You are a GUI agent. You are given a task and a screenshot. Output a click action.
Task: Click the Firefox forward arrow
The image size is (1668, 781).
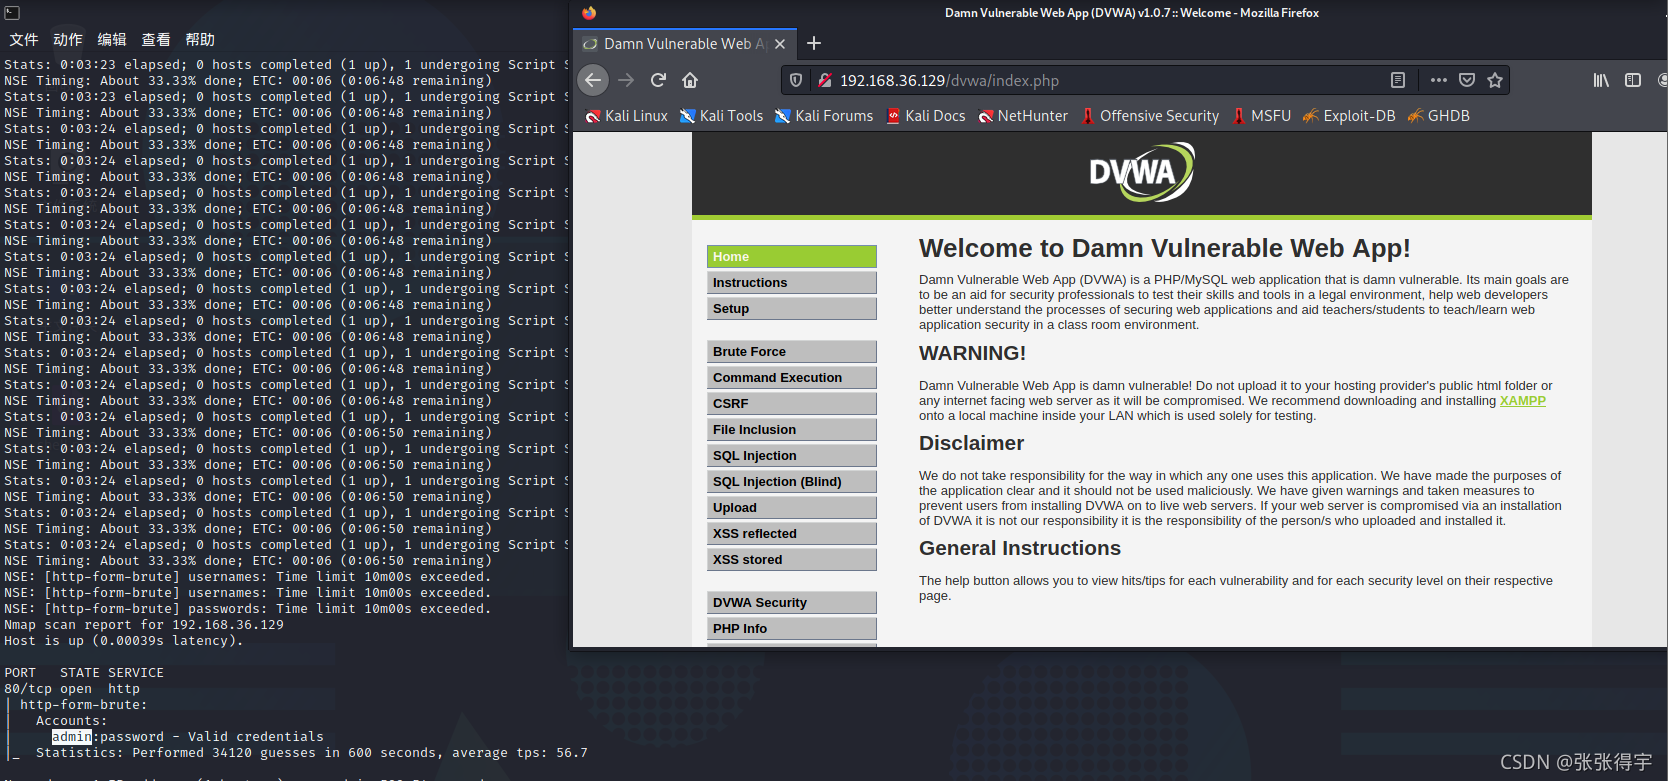[x=626, y=80]
